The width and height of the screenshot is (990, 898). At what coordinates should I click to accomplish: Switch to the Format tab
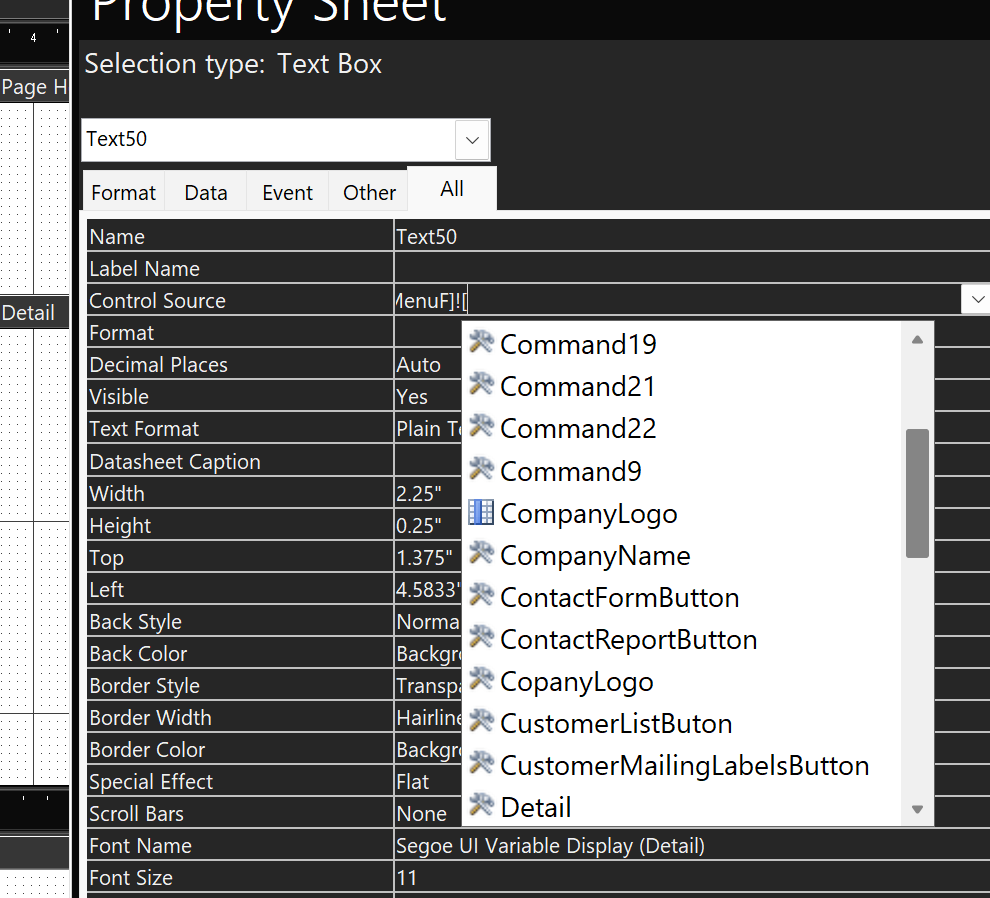(124, 193)
